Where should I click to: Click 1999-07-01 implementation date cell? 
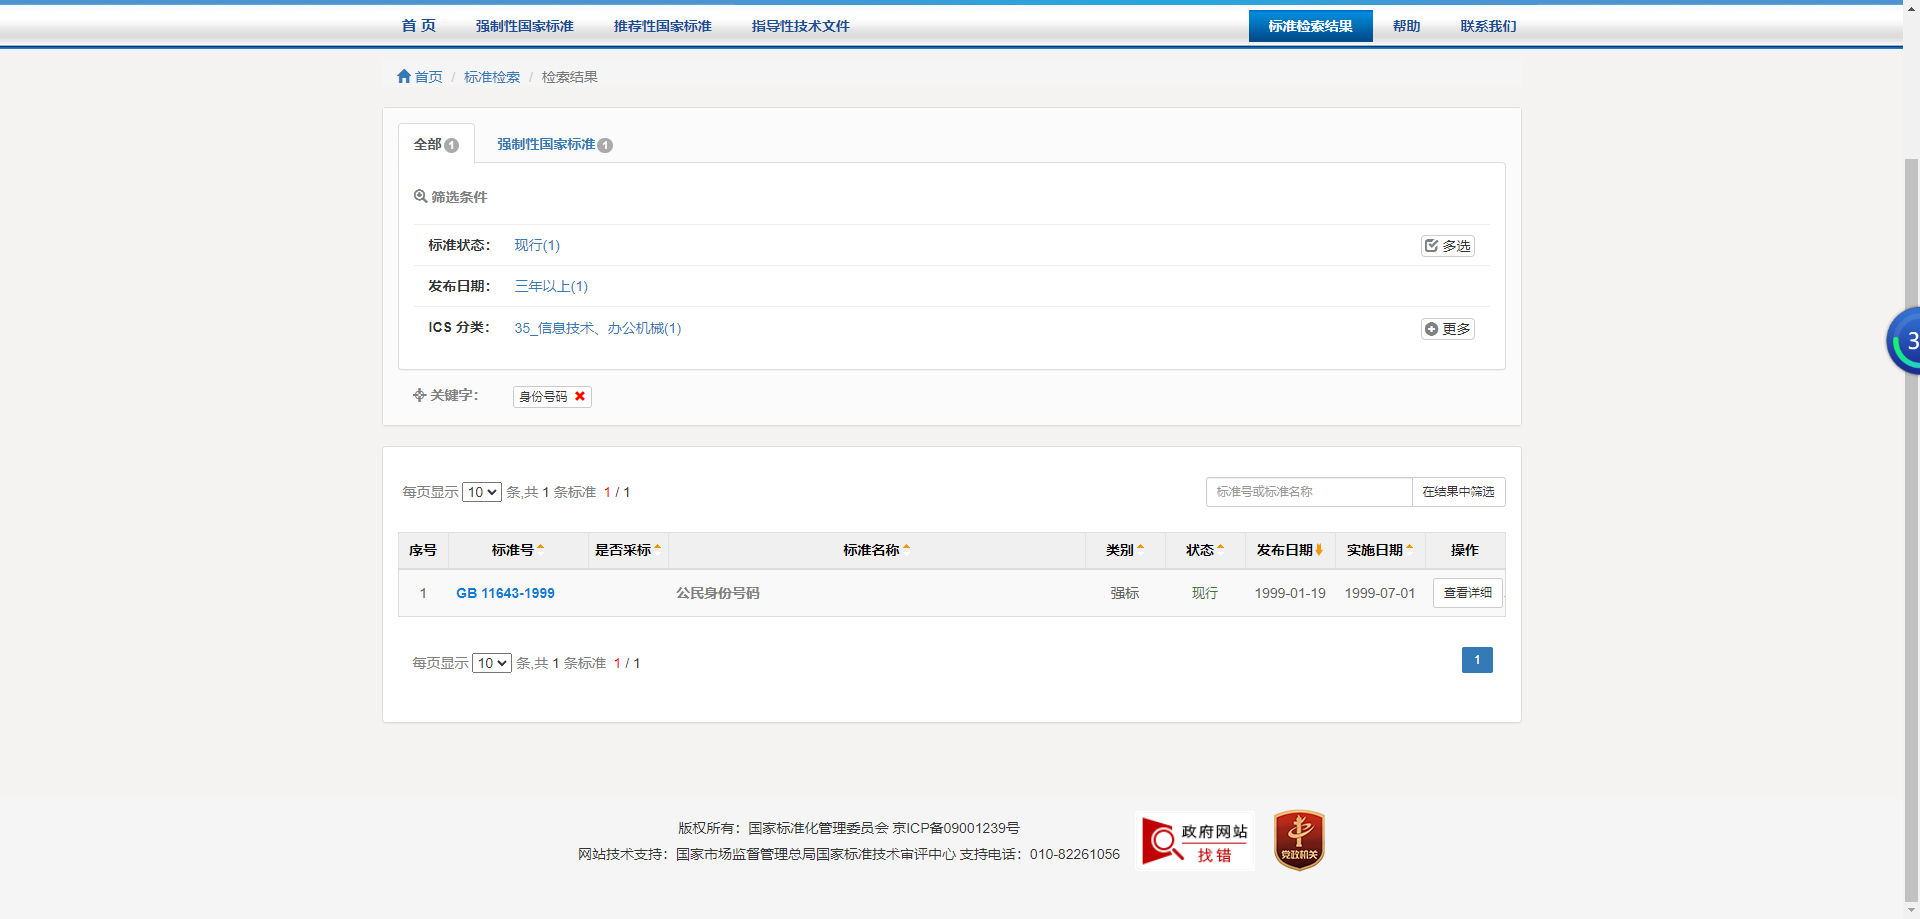pyautogui.click(x=1380, y=593)
